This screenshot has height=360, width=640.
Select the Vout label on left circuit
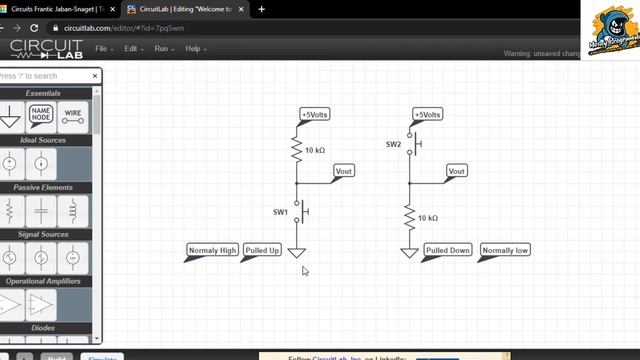(x=344, y=171)
